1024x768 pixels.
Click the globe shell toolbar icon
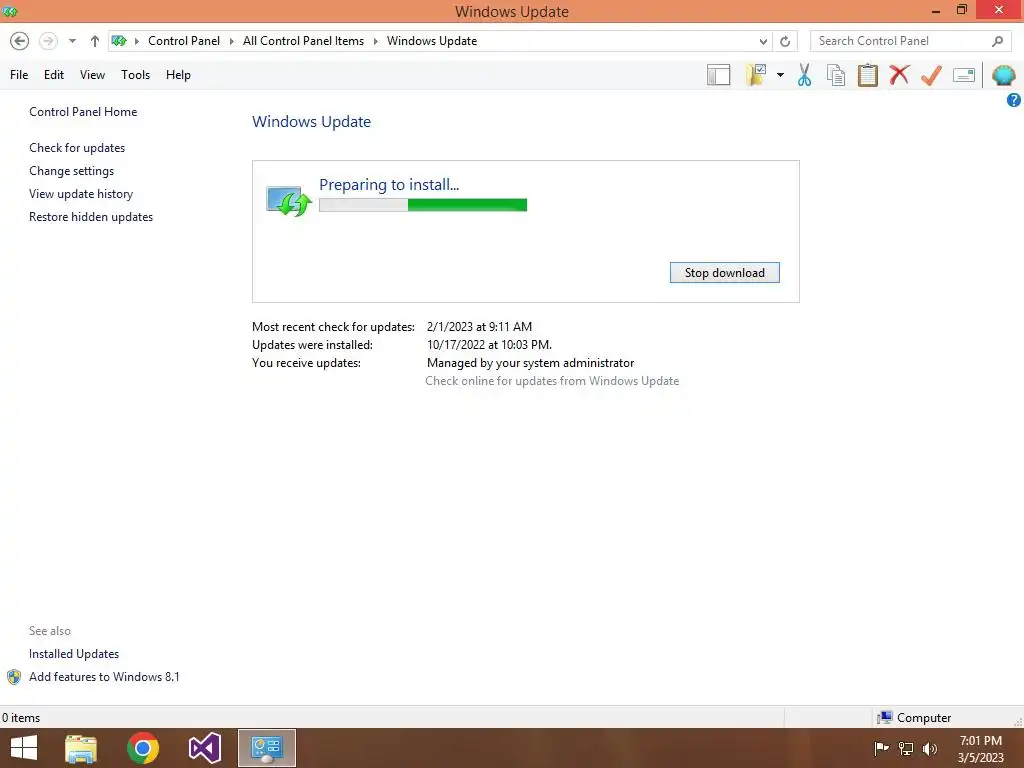pyautogui.click(x=1004, y=75)
